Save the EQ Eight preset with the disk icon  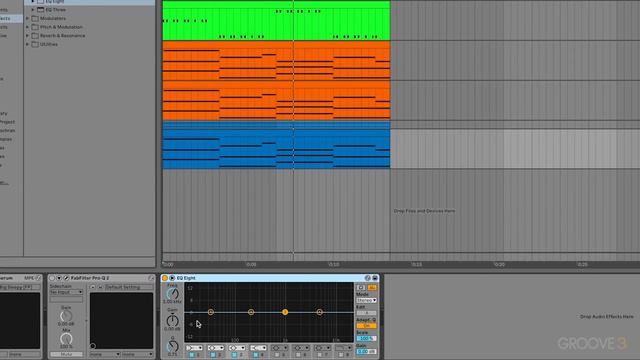[x=375, y=278]
